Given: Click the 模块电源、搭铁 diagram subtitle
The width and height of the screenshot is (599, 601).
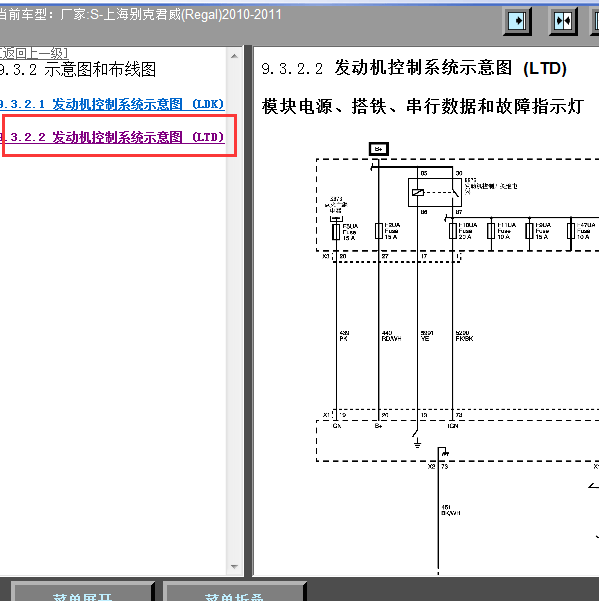Looking at the screenshot, I should [x=423, y=106].
